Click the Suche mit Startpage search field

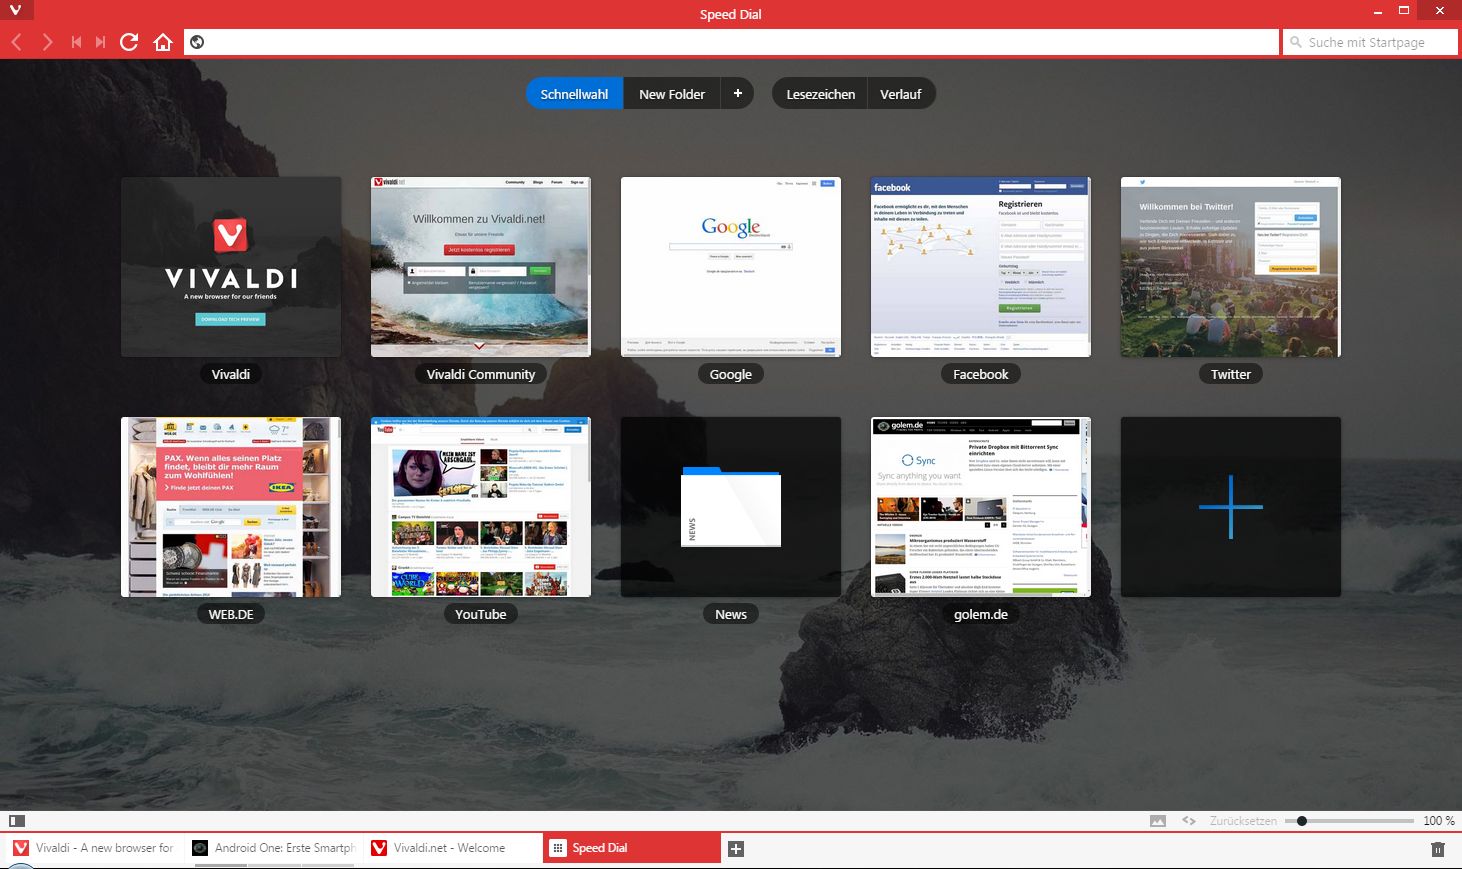pyautogui.click(x=1370, y=42)
